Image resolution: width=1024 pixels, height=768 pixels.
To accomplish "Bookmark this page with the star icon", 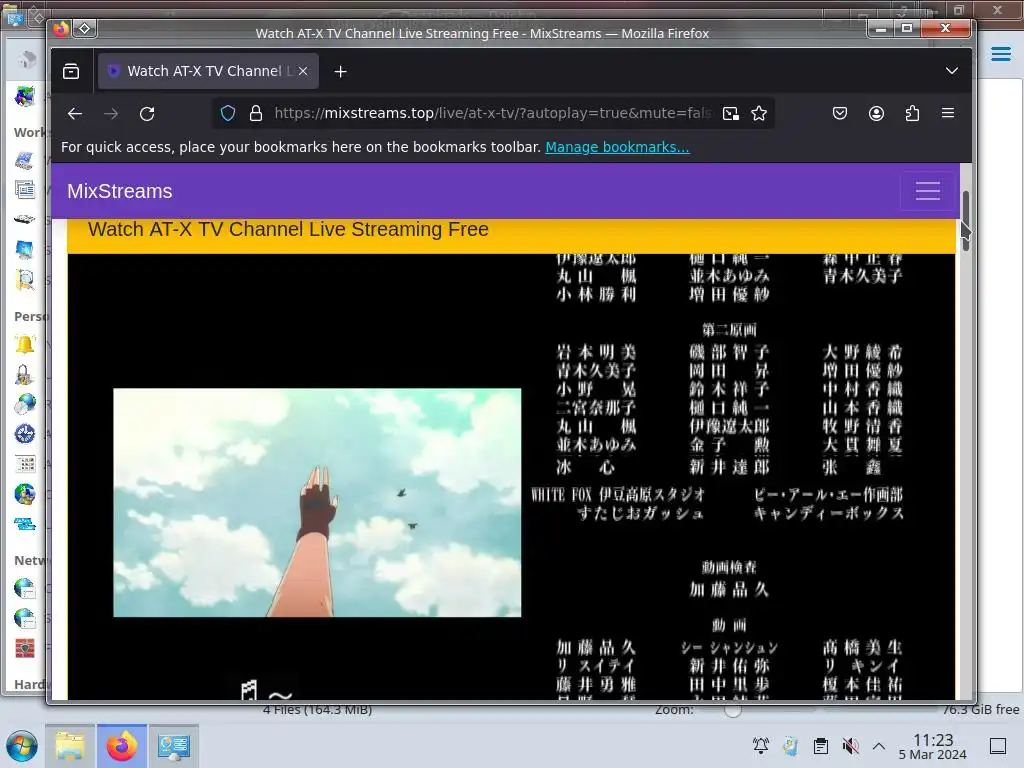I will pos(759,114).
